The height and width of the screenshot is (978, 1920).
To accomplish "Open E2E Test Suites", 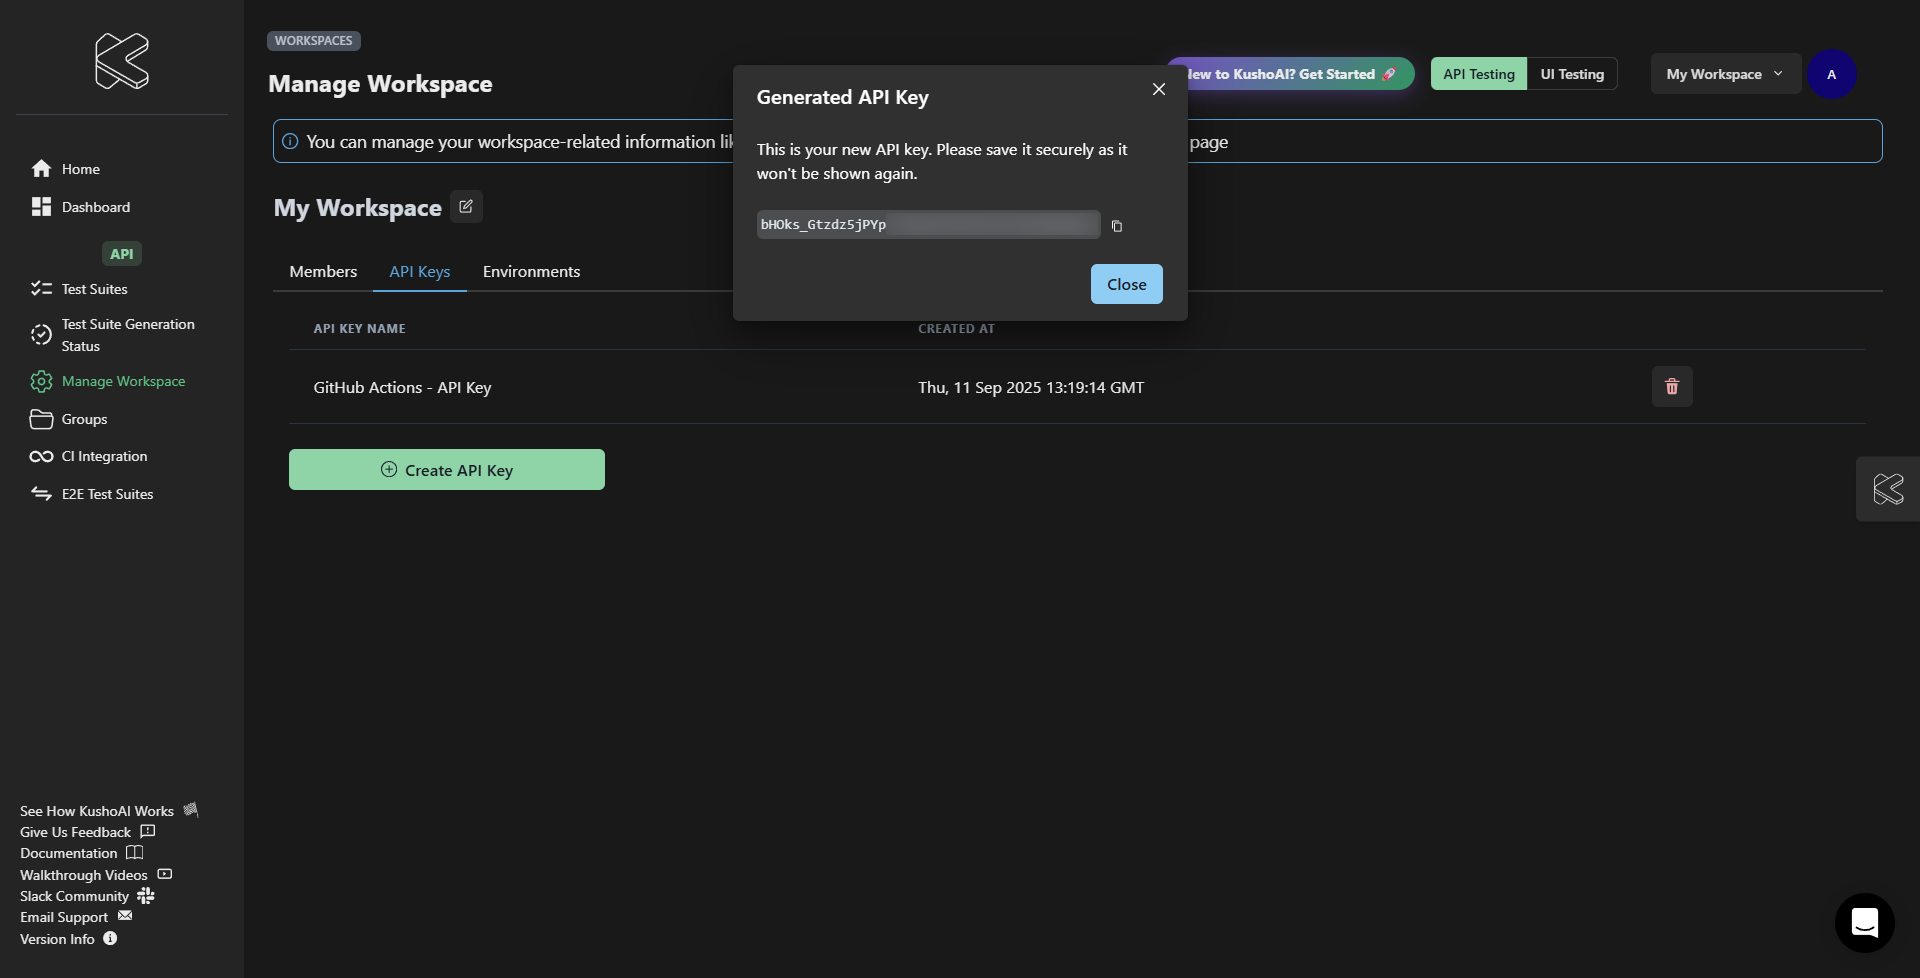I will coord(107,494).
